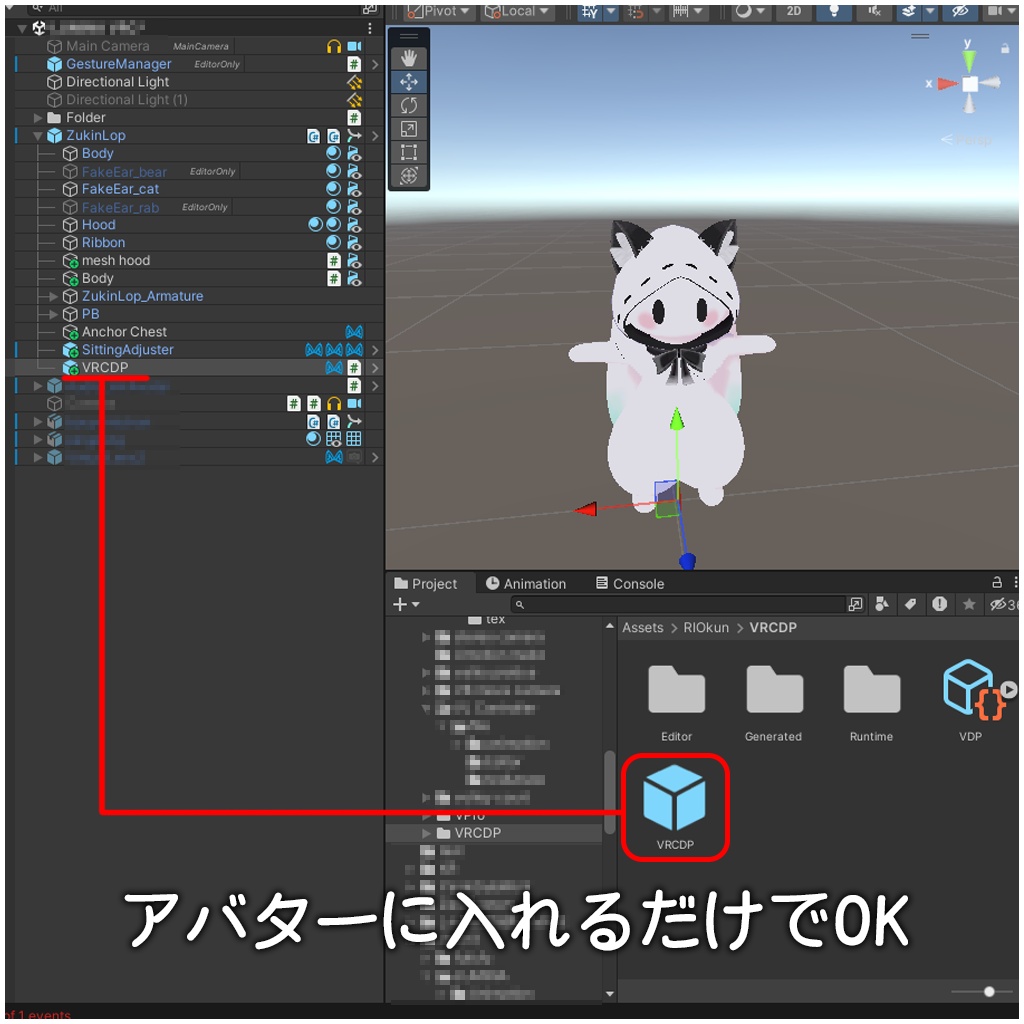Select Directional Light in hierarchy
The width and height of the screenshot is (1024, 1024).
pyautogui.click(x=118, y=82)
